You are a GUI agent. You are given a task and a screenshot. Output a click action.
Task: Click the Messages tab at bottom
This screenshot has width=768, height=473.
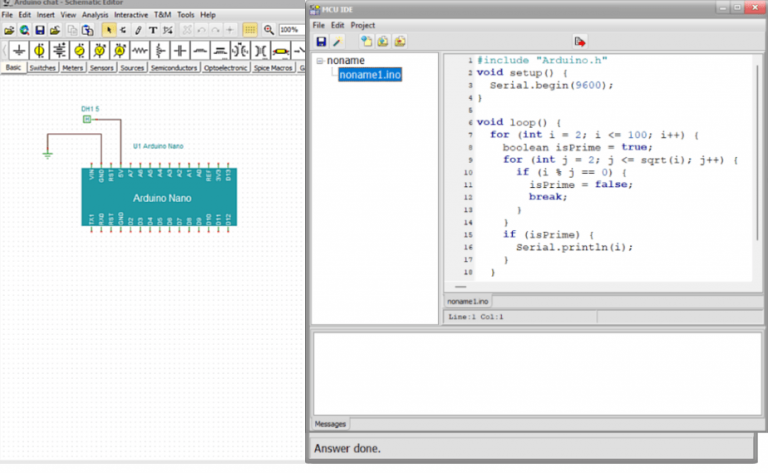(x=331, y=424)
